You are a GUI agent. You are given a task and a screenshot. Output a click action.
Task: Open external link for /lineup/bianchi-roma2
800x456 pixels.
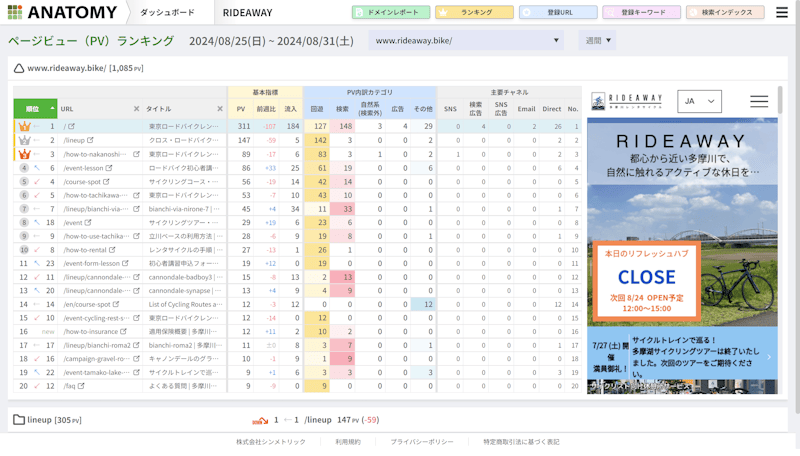click(x=136, y=345)
